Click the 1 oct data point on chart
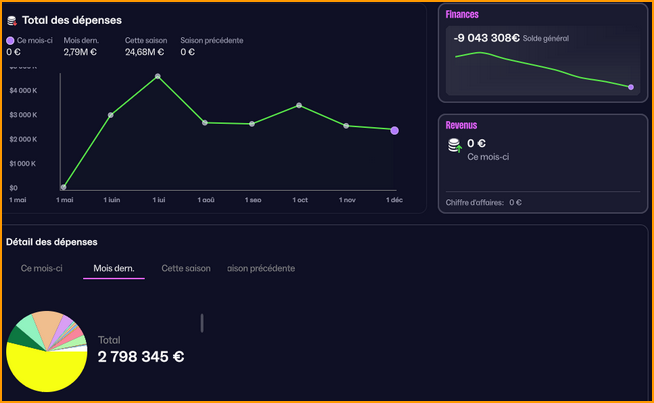This screenshot has height=403, width=654. tap(299, 105)
